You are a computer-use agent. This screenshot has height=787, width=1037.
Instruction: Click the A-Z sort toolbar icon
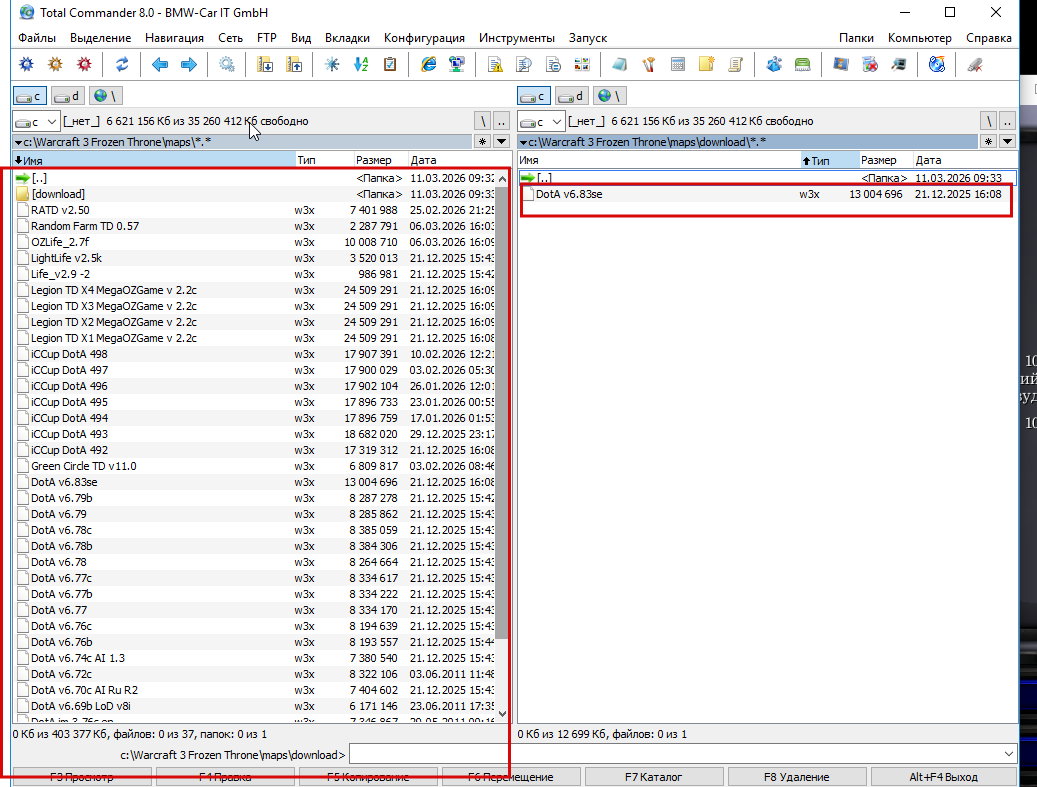pyautogui.click(x=361, y=64)
